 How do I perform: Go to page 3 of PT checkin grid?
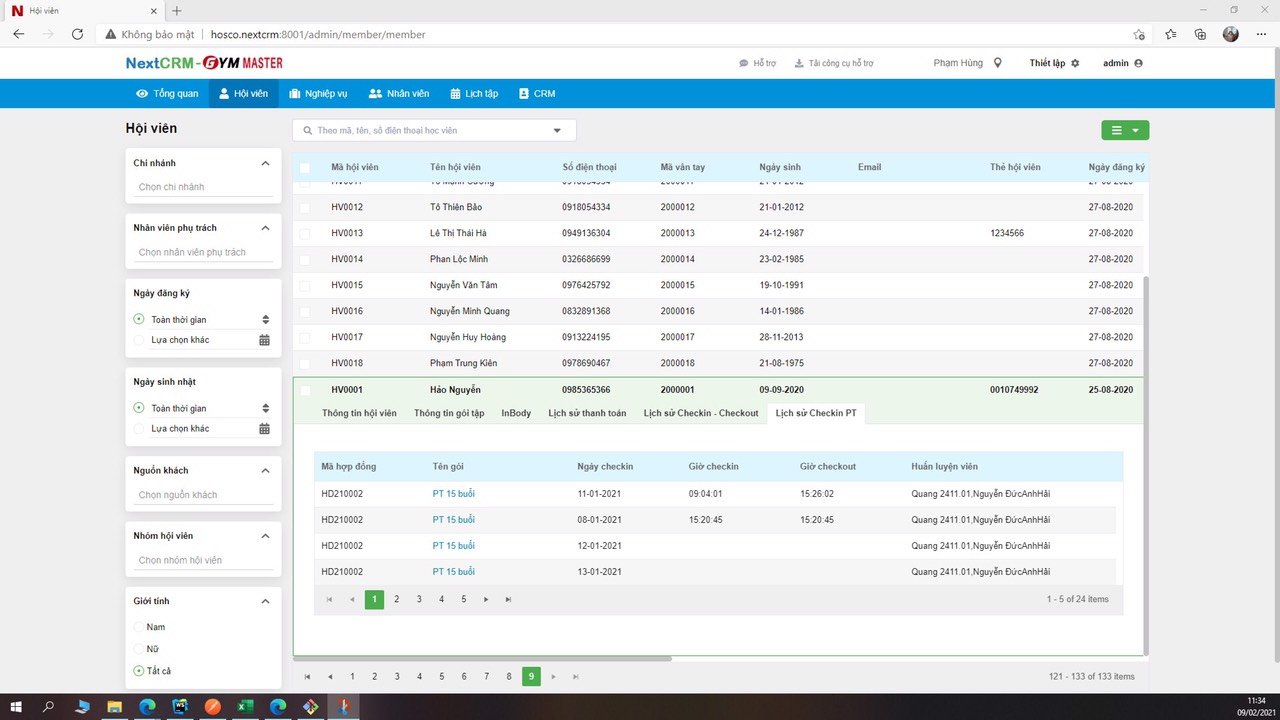pyautogui.click(x=419, y=599)
